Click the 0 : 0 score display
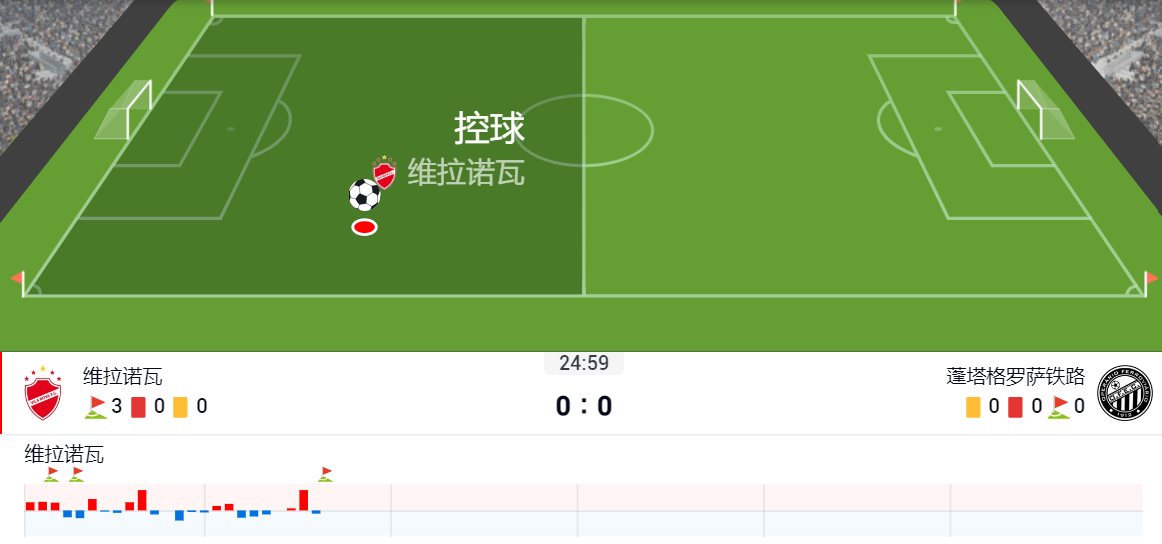The height and width of the screenshot is (544, 1162). [584, 407]
